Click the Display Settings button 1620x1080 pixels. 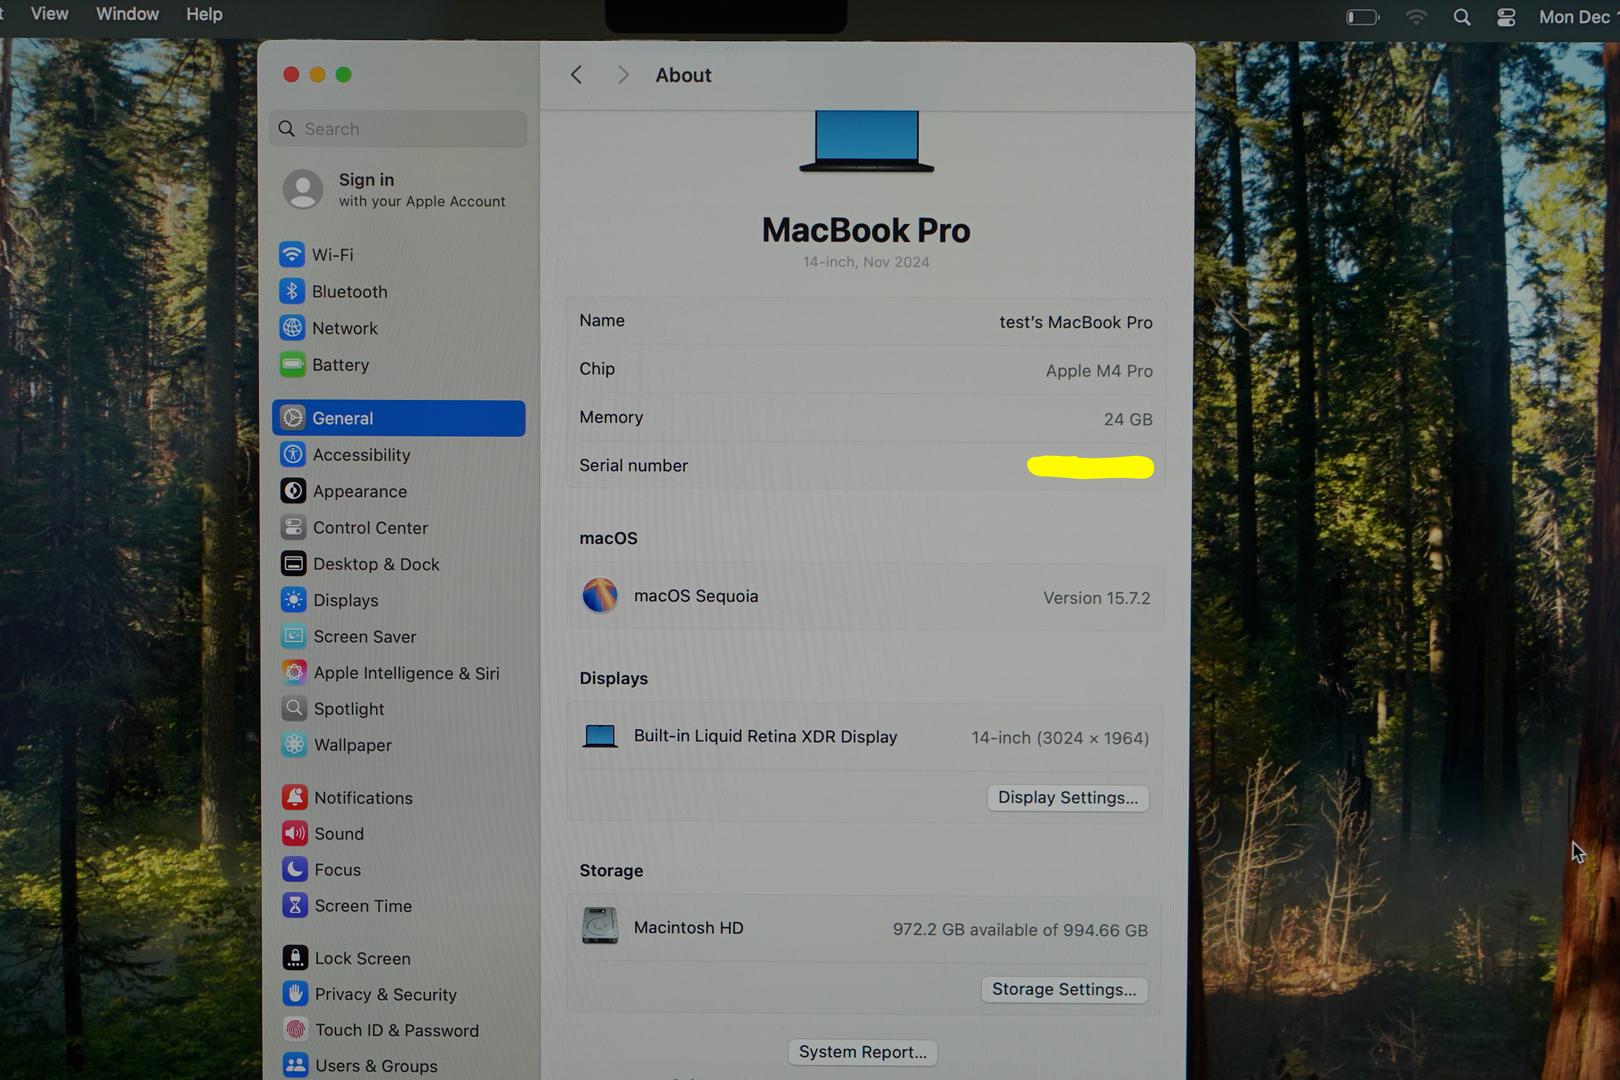point(1067,798)
